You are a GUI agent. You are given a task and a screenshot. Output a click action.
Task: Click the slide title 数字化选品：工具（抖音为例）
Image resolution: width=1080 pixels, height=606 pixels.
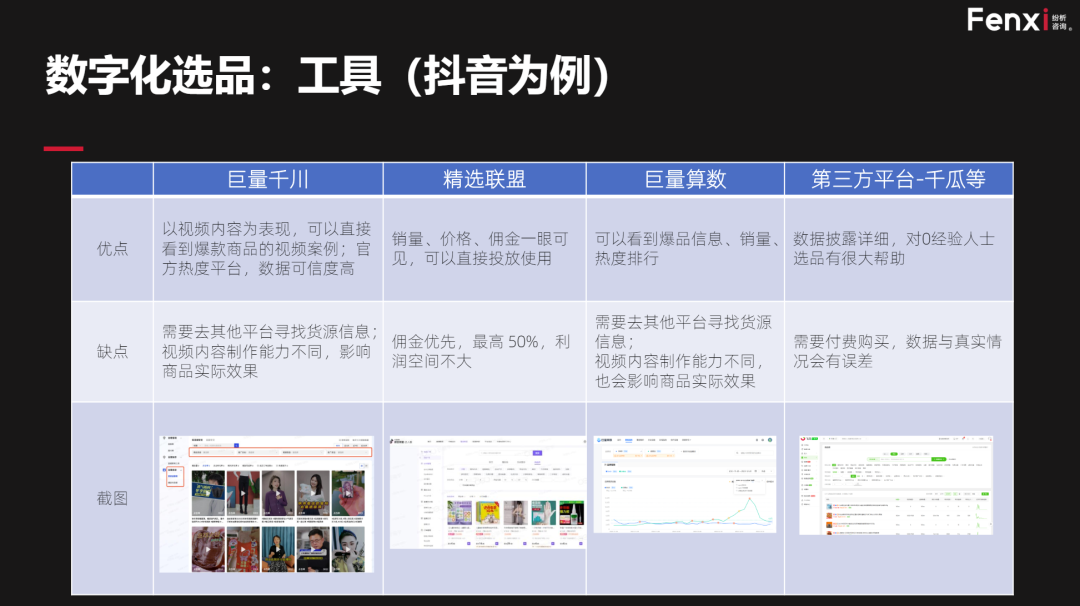(x=327, y=76)
